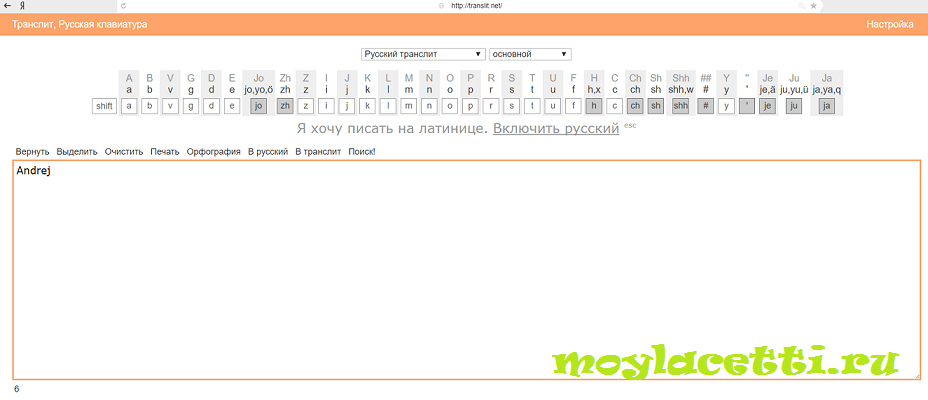The image size is (928, 400).
Task: Click the reload page icon
Action: point(123,6)
